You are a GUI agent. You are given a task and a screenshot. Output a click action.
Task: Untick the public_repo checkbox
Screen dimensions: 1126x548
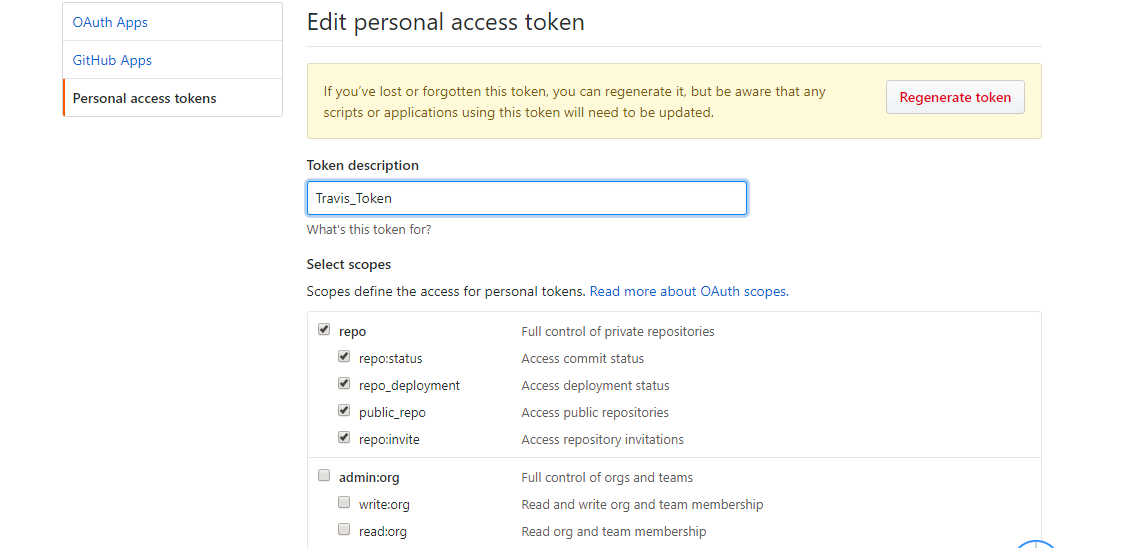(x=344, y=410)
